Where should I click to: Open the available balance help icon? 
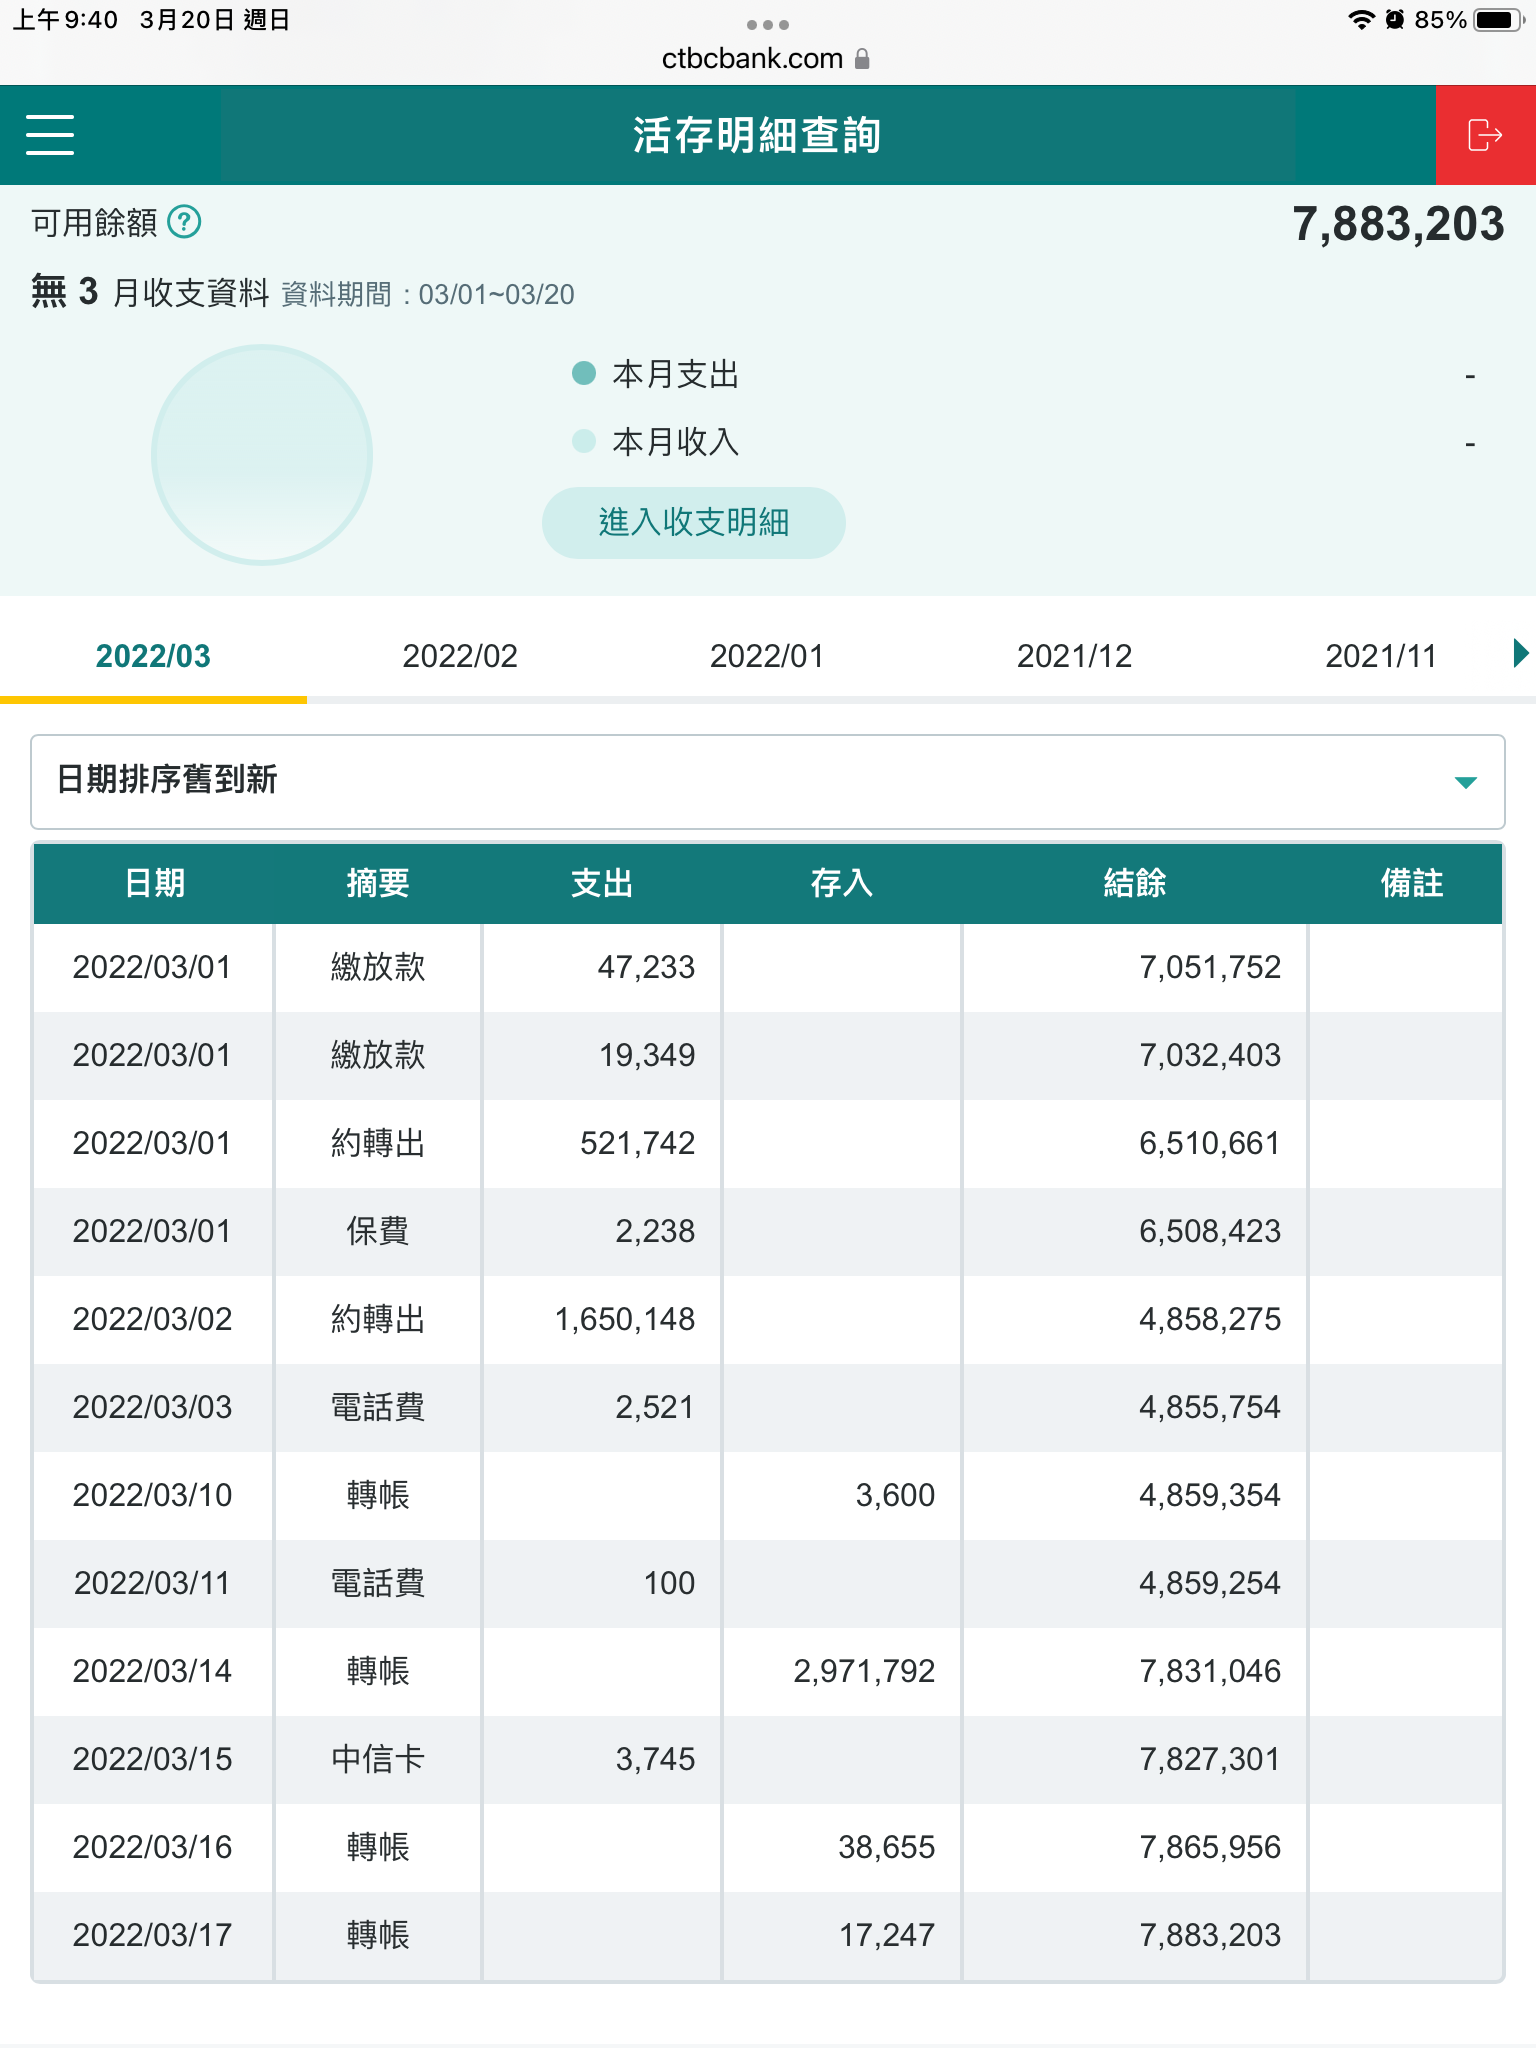184,222
